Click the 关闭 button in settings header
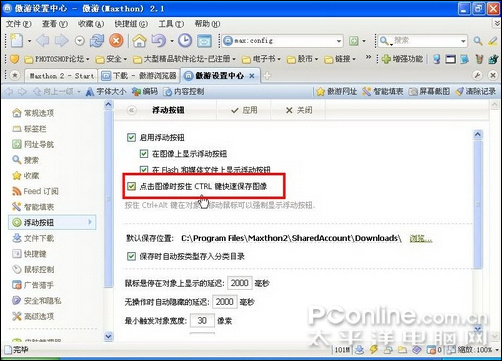 (299, 110)
